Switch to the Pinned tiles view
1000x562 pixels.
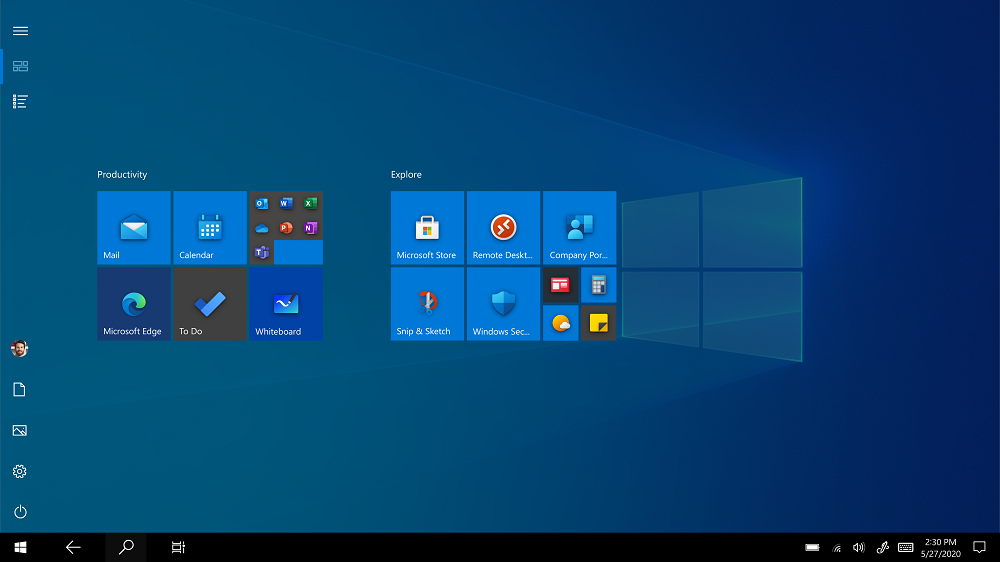tap(20, 66)
